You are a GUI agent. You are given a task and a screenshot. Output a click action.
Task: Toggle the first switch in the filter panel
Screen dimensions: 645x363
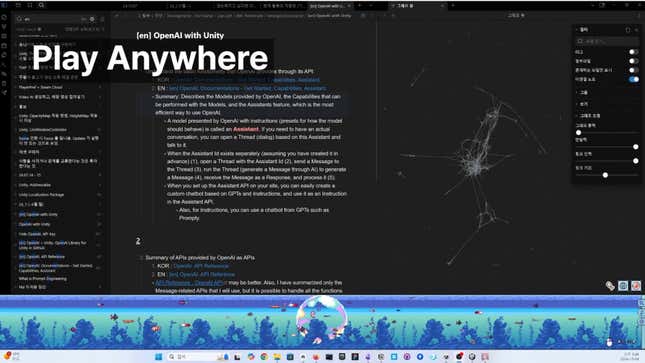[x=633, y=52]
